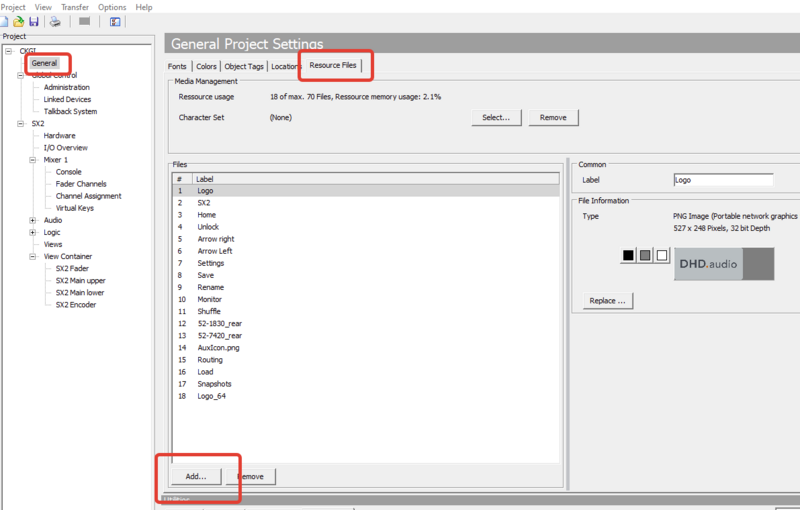Click the Label text field containing Logo
800x510 pixels.
click(x=723, y=180)
